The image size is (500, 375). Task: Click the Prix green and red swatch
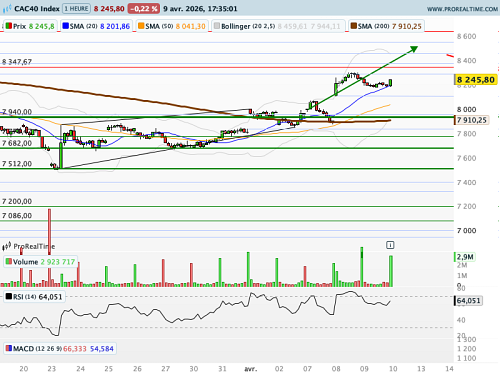point(9,26)
